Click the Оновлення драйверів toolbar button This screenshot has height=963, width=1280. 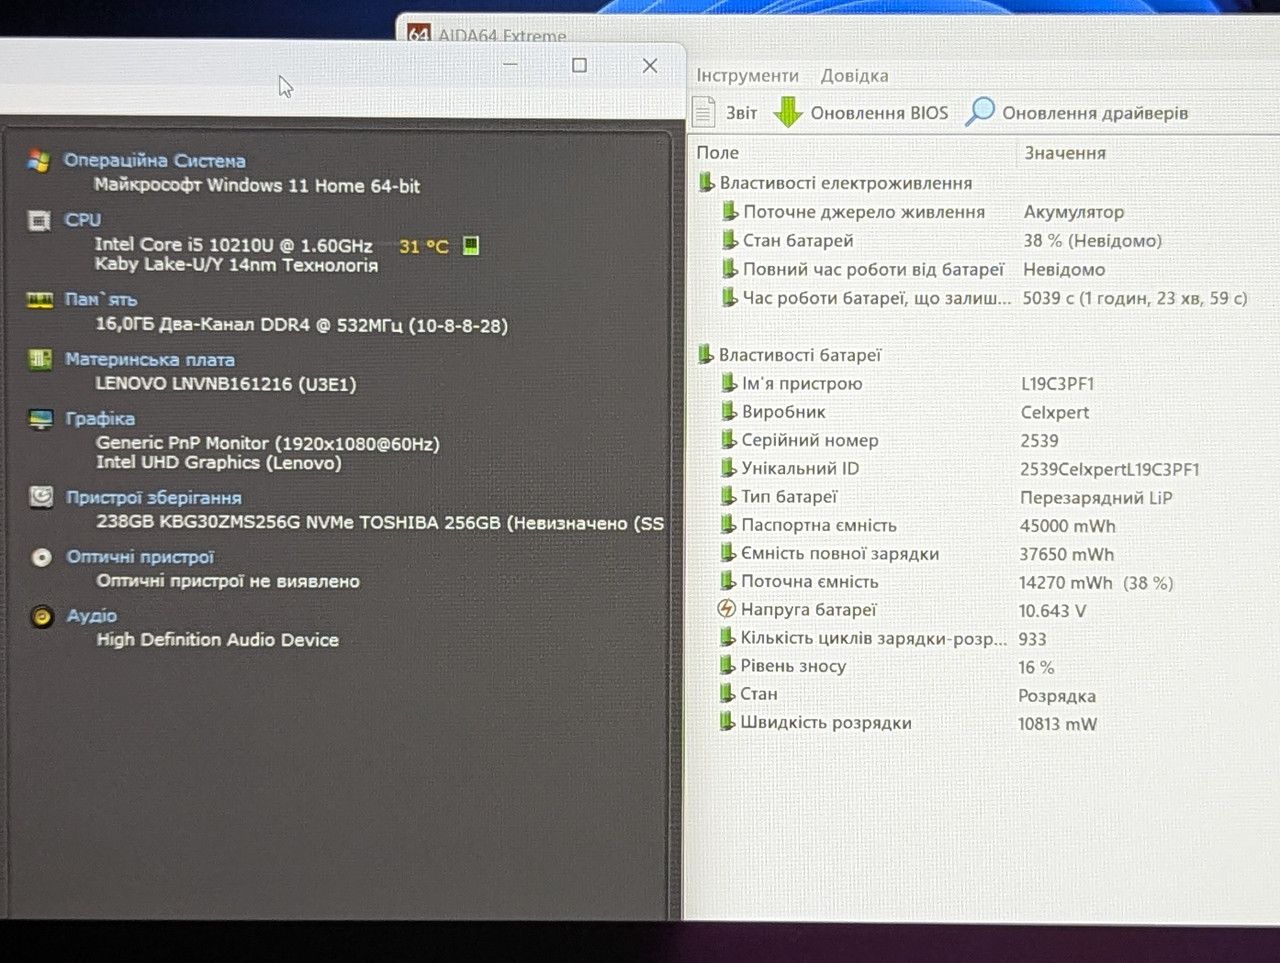pos(1077,112)
